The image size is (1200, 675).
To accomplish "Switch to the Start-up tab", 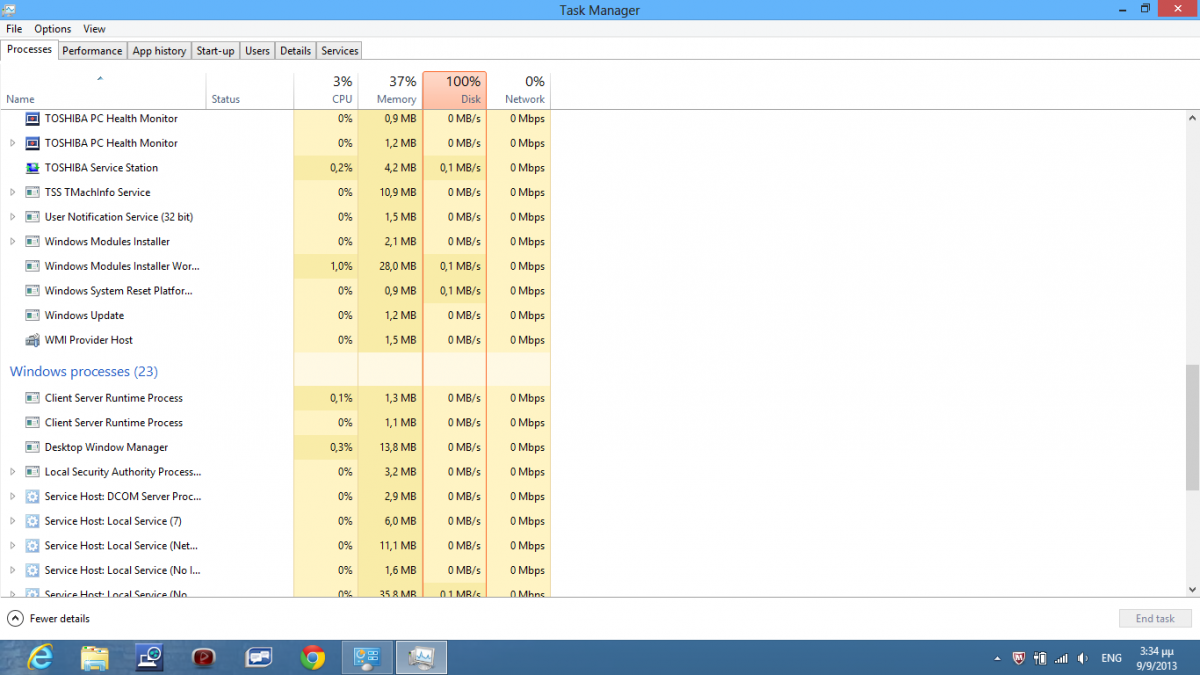I will point(215,50).
